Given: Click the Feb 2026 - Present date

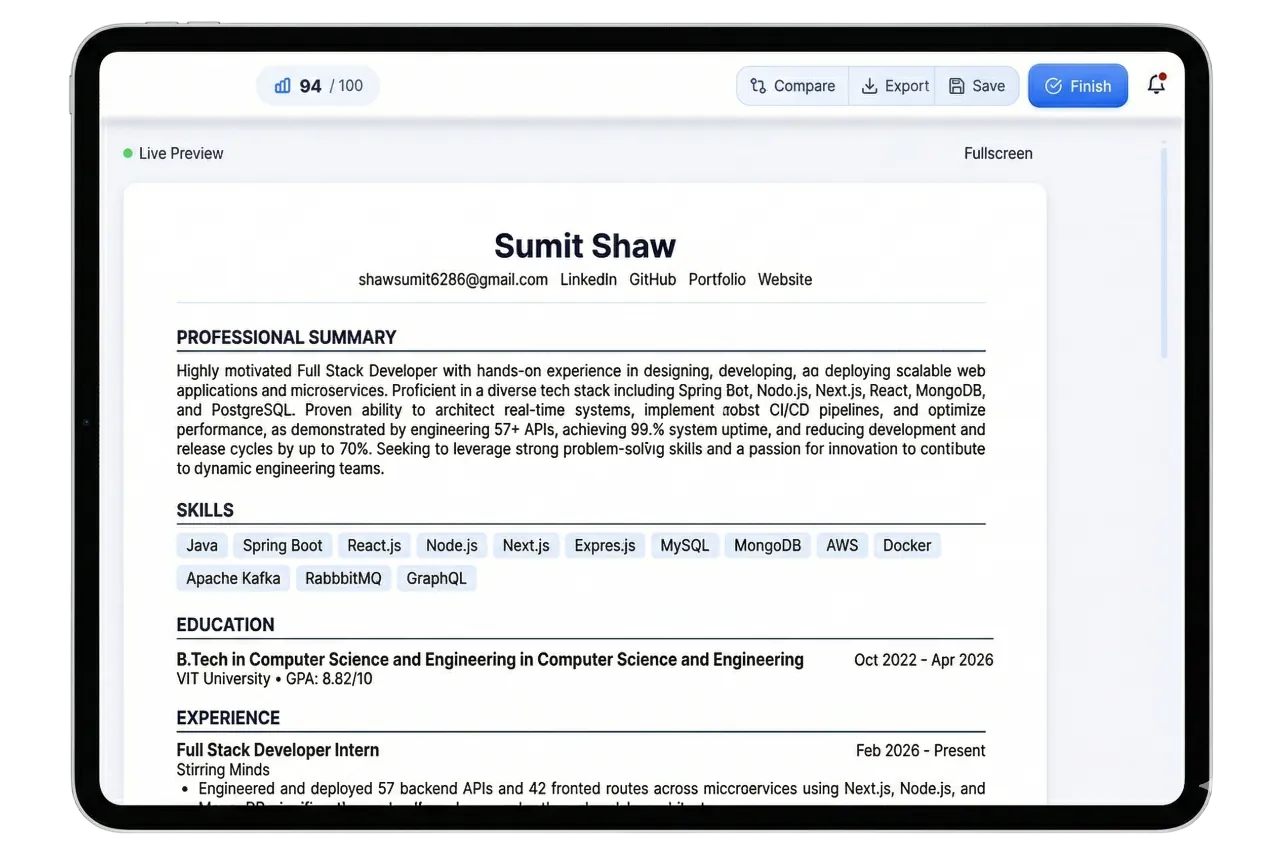Looking at the screenshot, I should [x=921, y=751].
